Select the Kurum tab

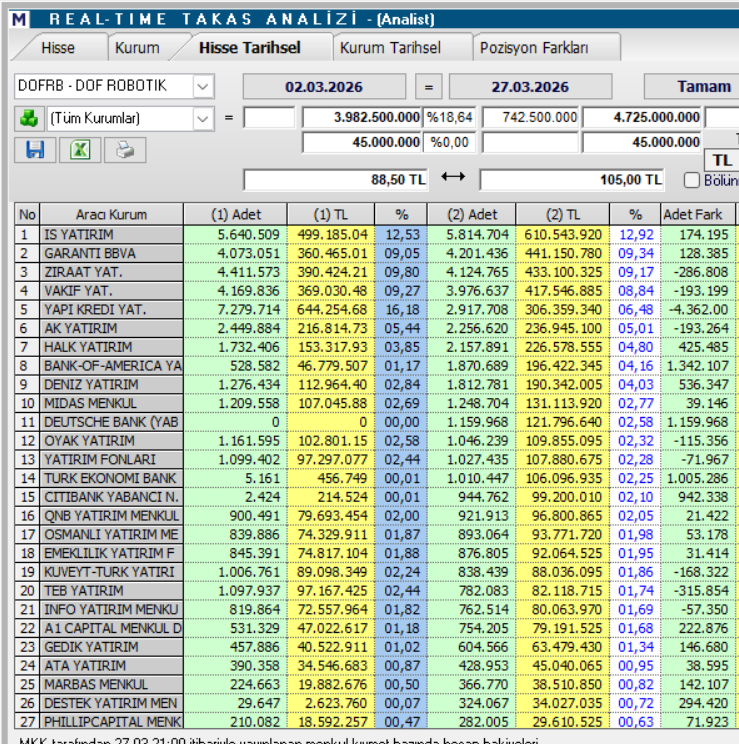coord(137,47)
